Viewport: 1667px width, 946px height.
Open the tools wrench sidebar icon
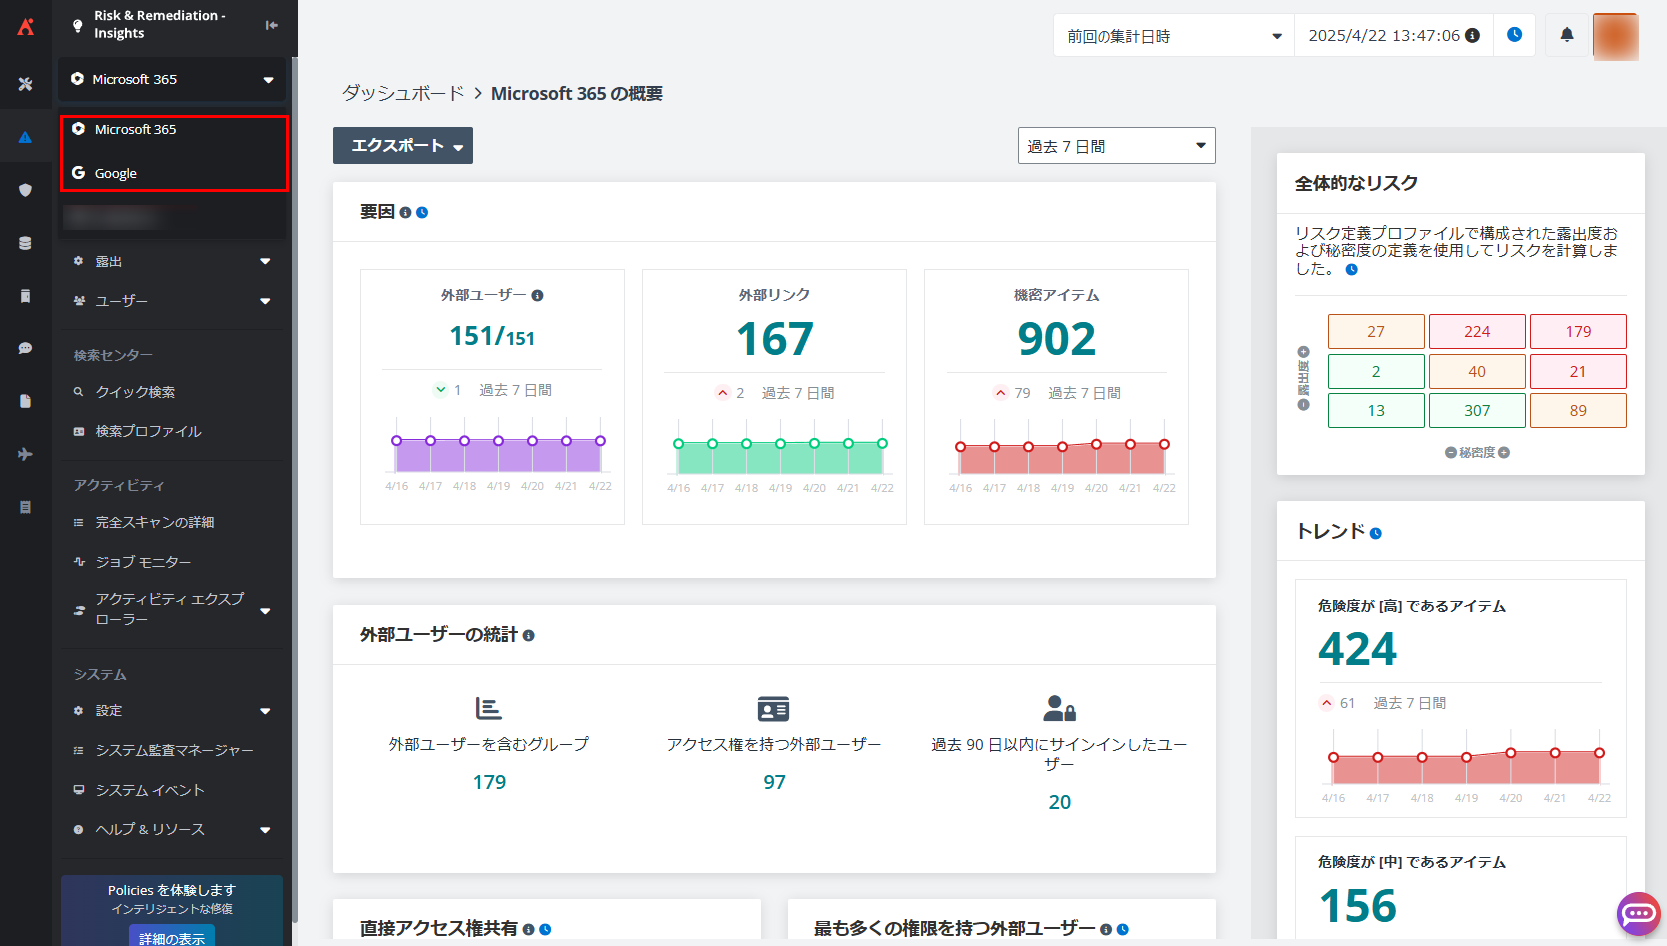pos(26,84)
